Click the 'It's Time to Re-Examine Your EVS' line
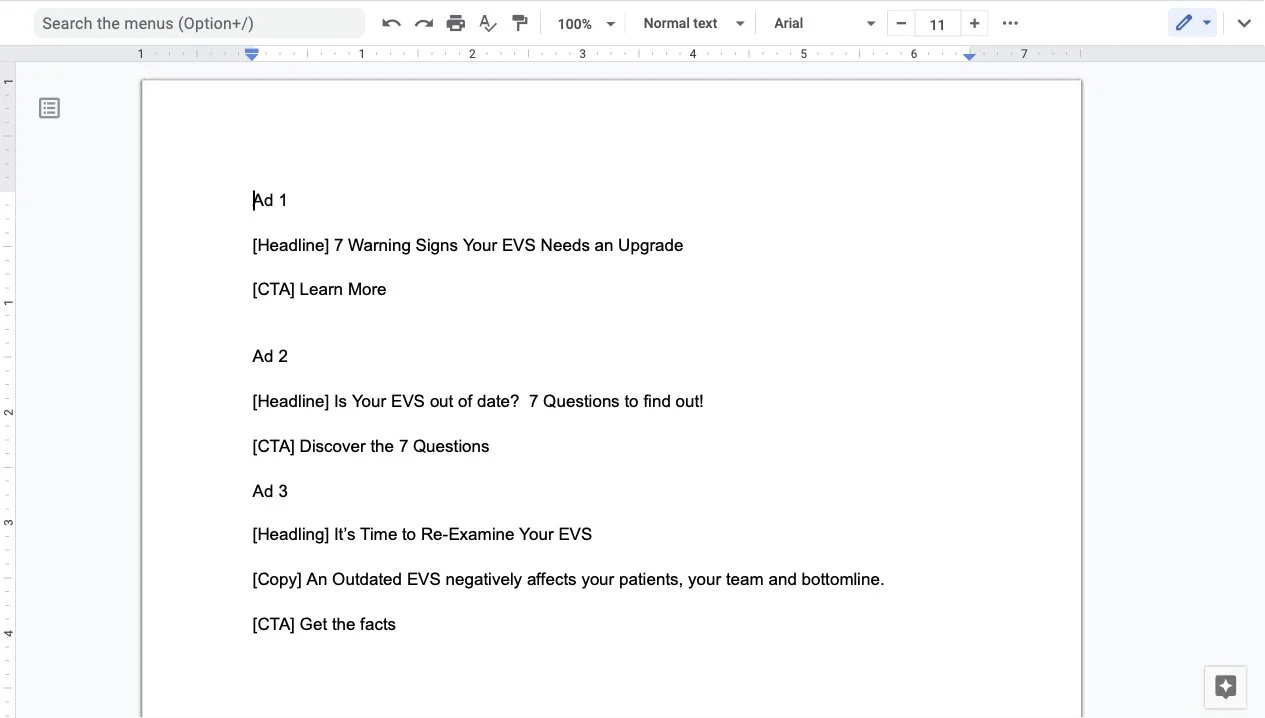 [x=463, y=534]
